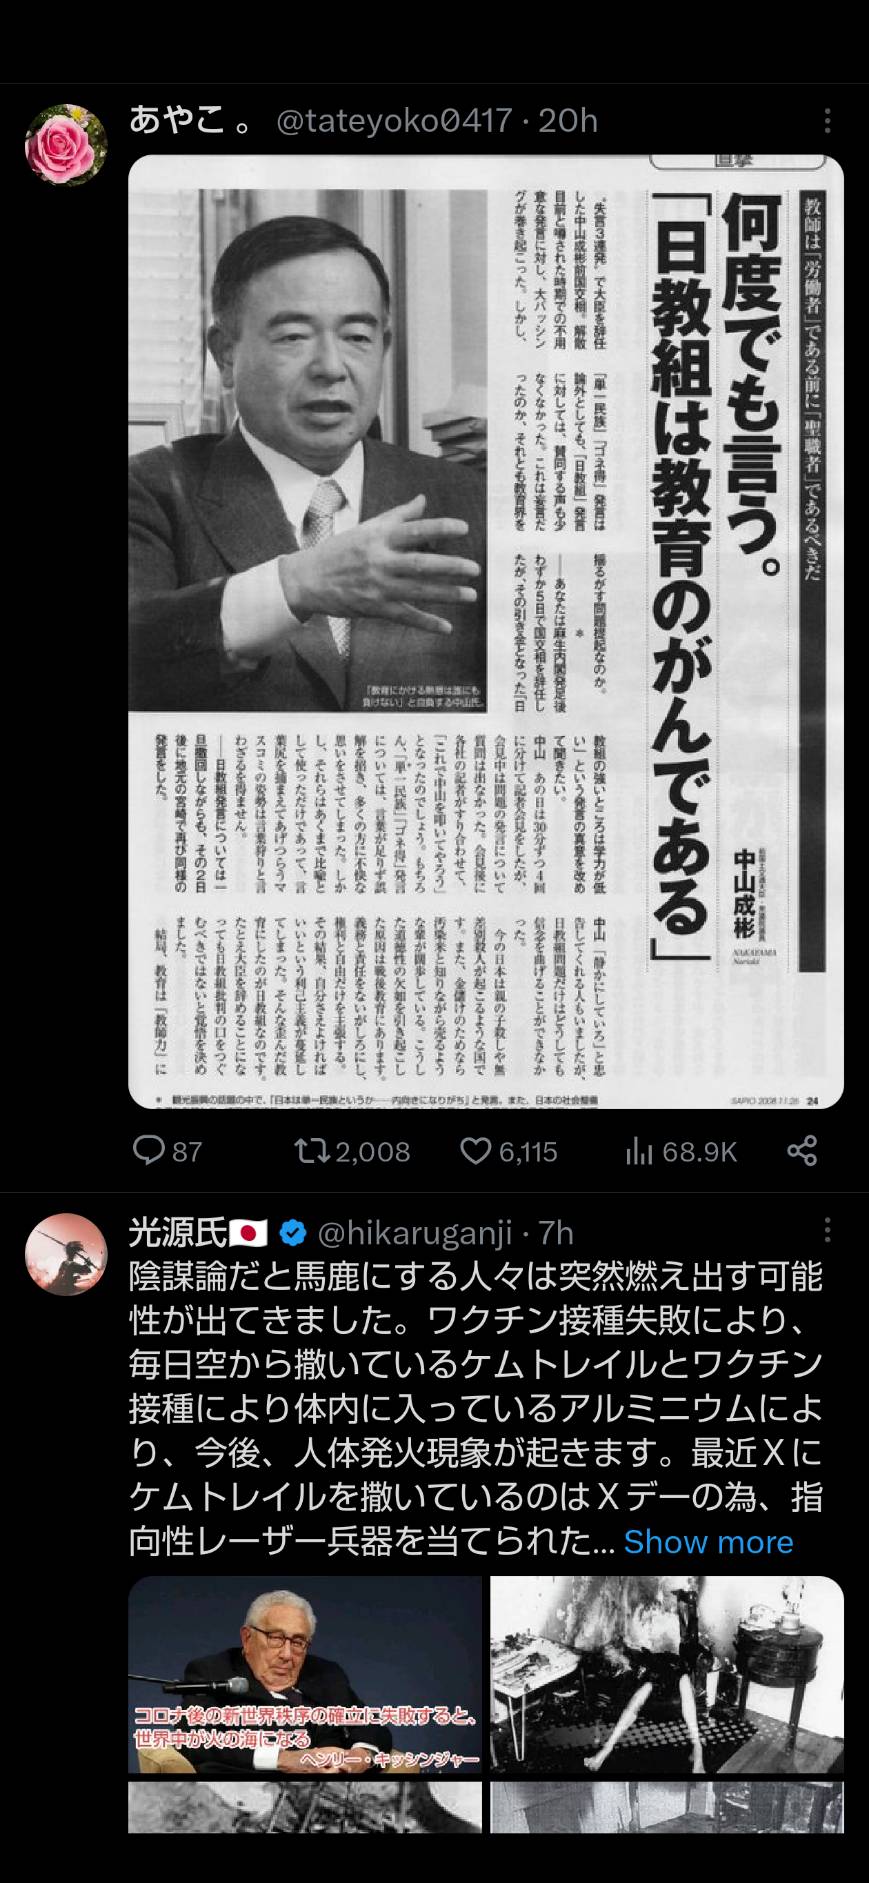
Task: Open reply icon with 87 comments
Action: pos(149,1151)
